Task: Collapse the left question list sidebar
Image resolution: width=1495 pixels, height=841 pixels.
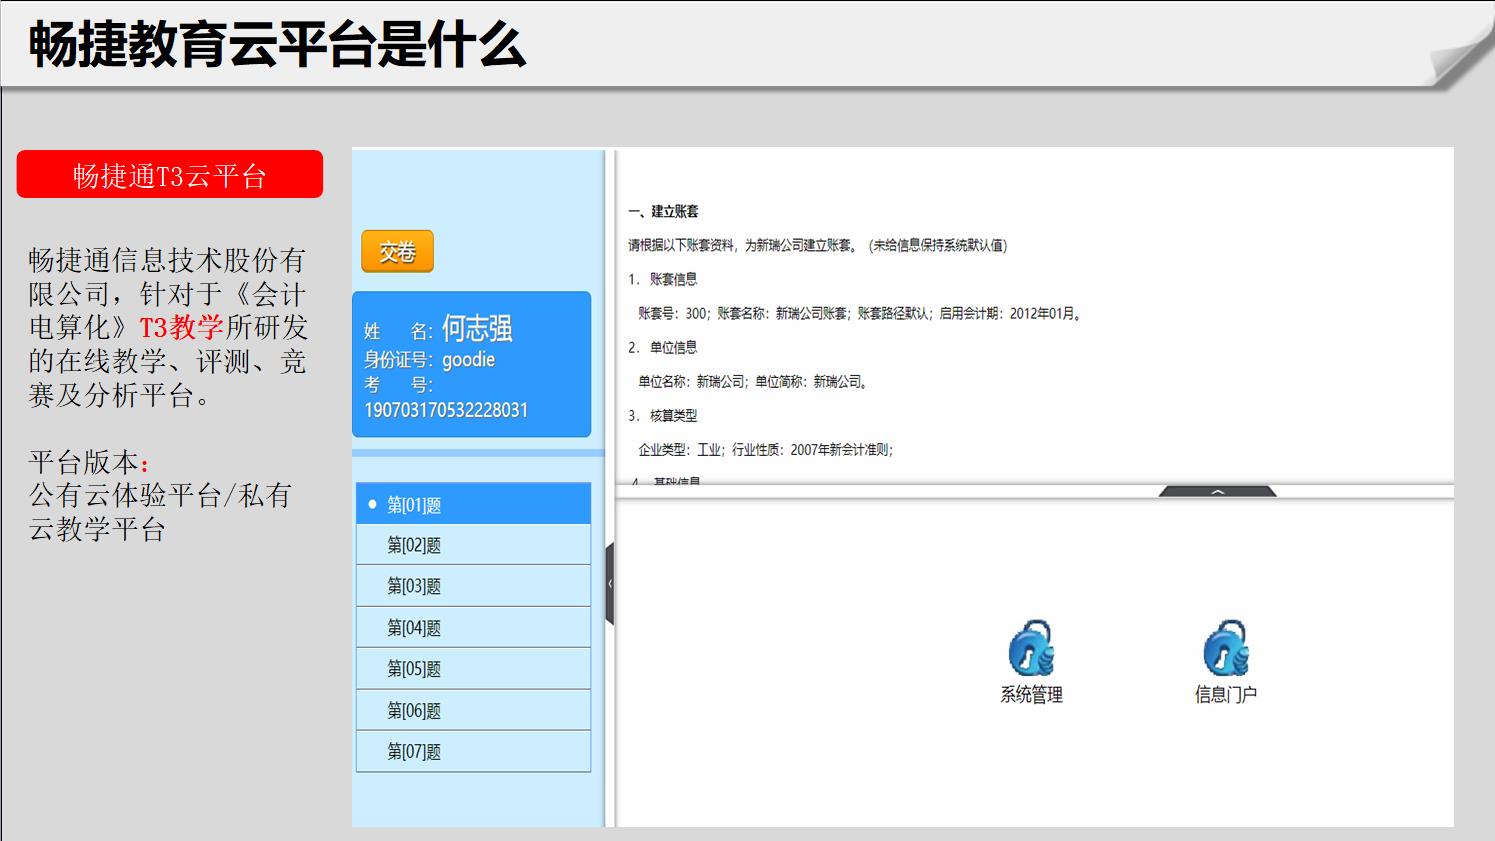Action: [610, 584]
